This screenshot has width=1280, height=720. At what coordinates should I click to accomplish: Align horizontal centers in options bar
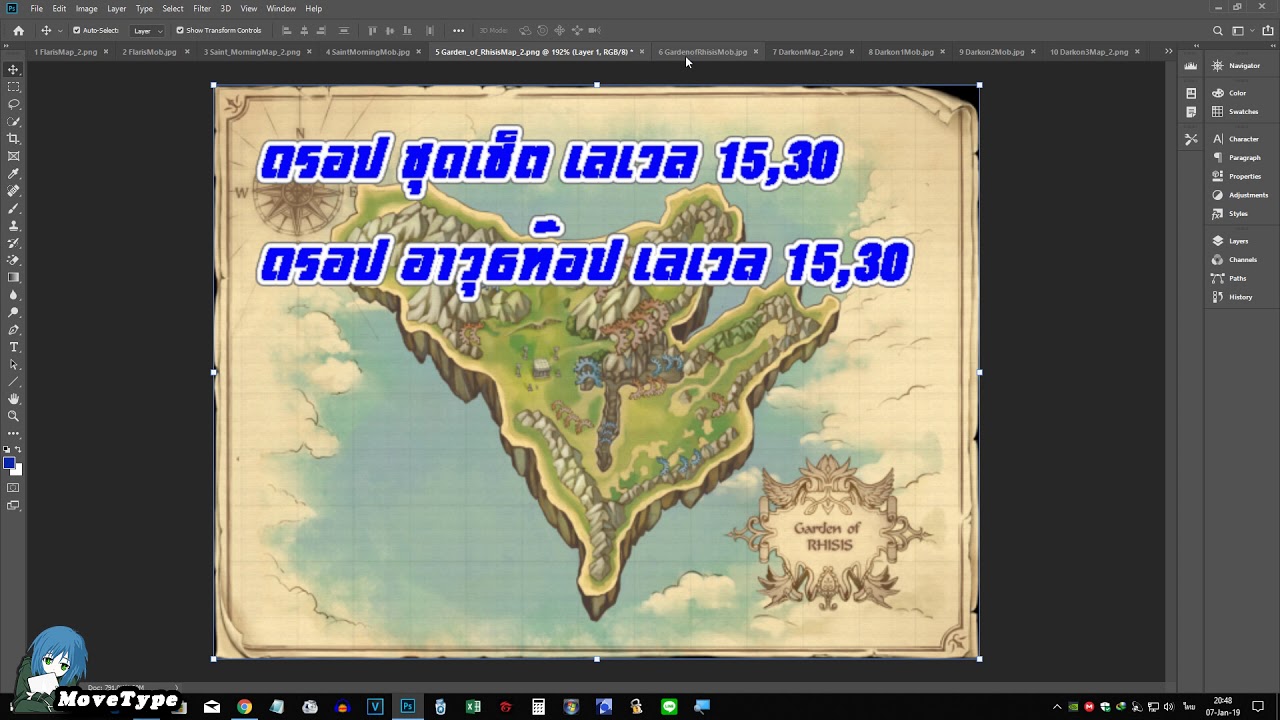[305, 30]
